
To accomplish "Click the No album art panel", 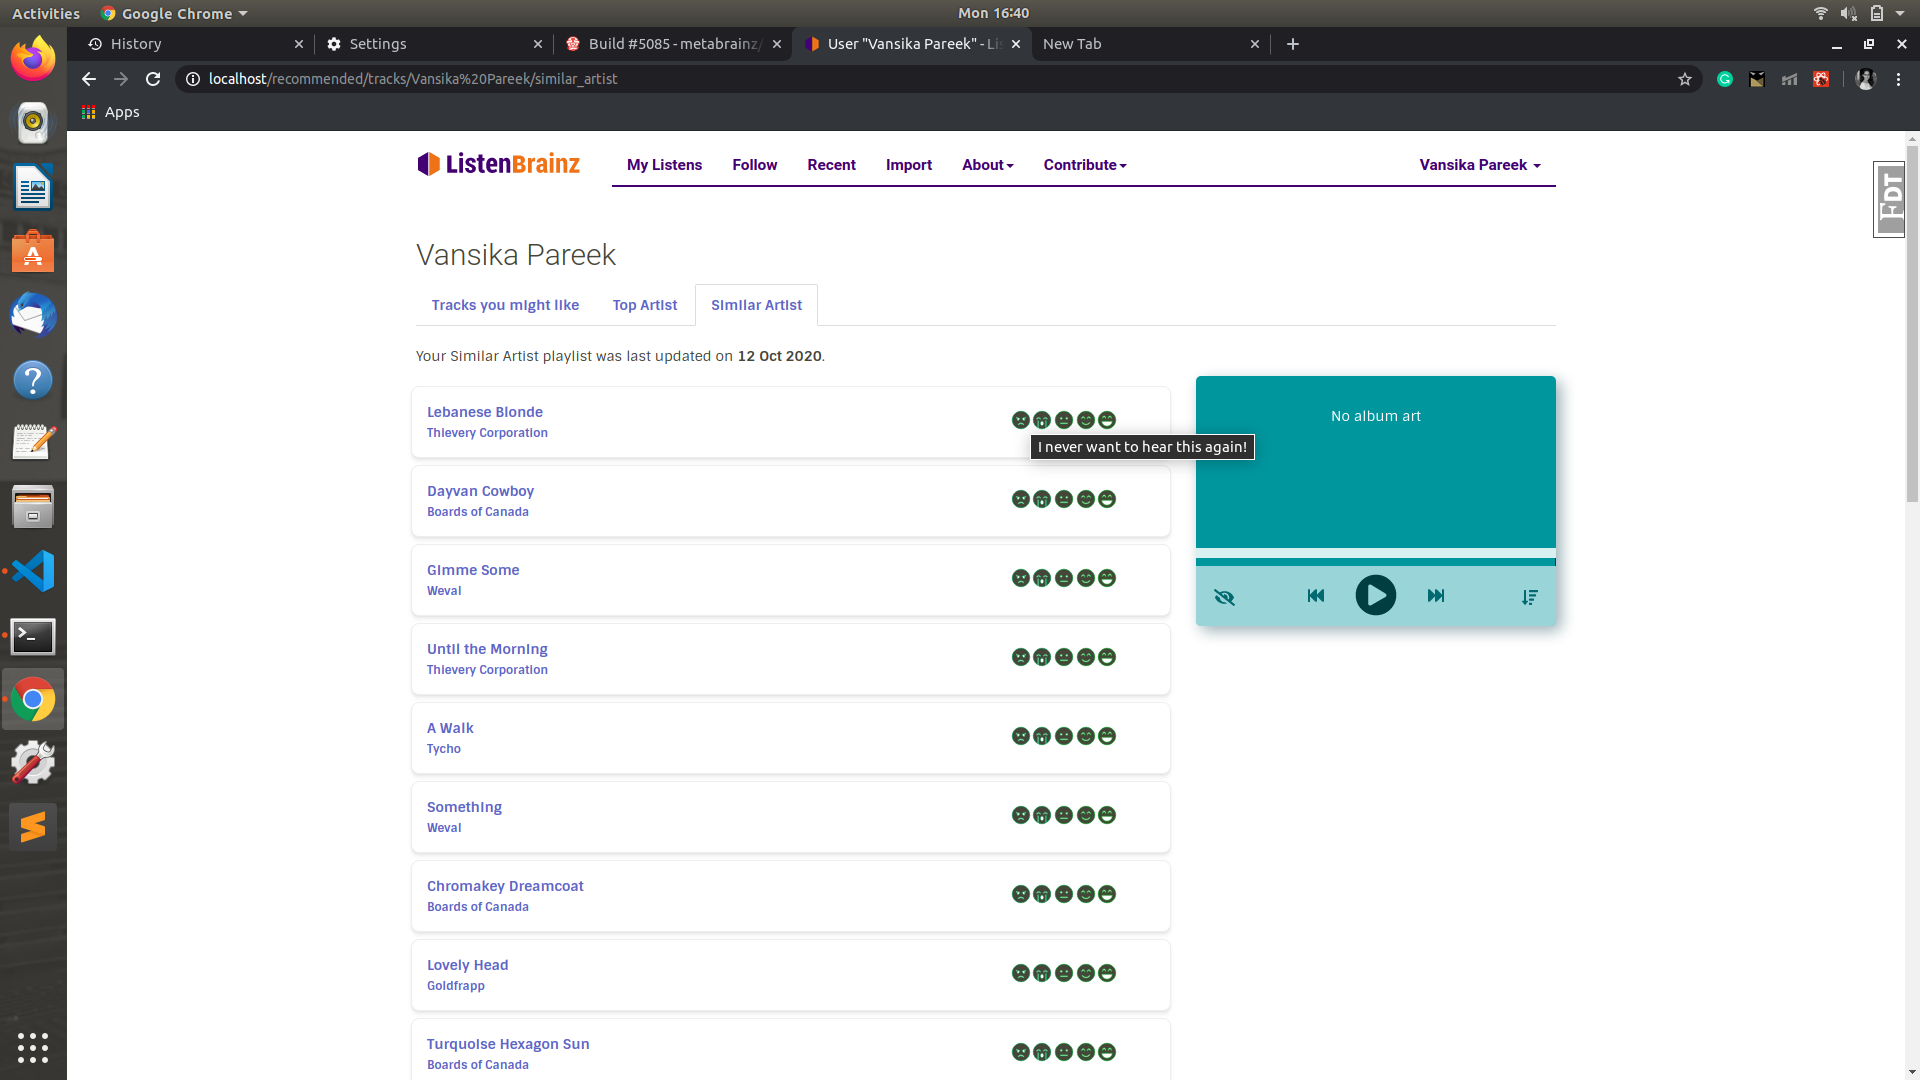I will point(1375,462).
